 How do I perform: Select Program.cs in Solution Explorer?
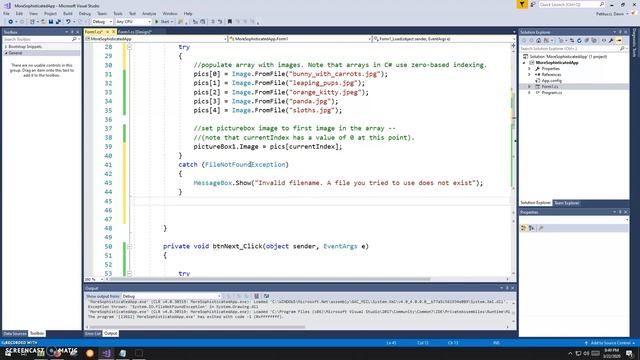click(551, 93)
